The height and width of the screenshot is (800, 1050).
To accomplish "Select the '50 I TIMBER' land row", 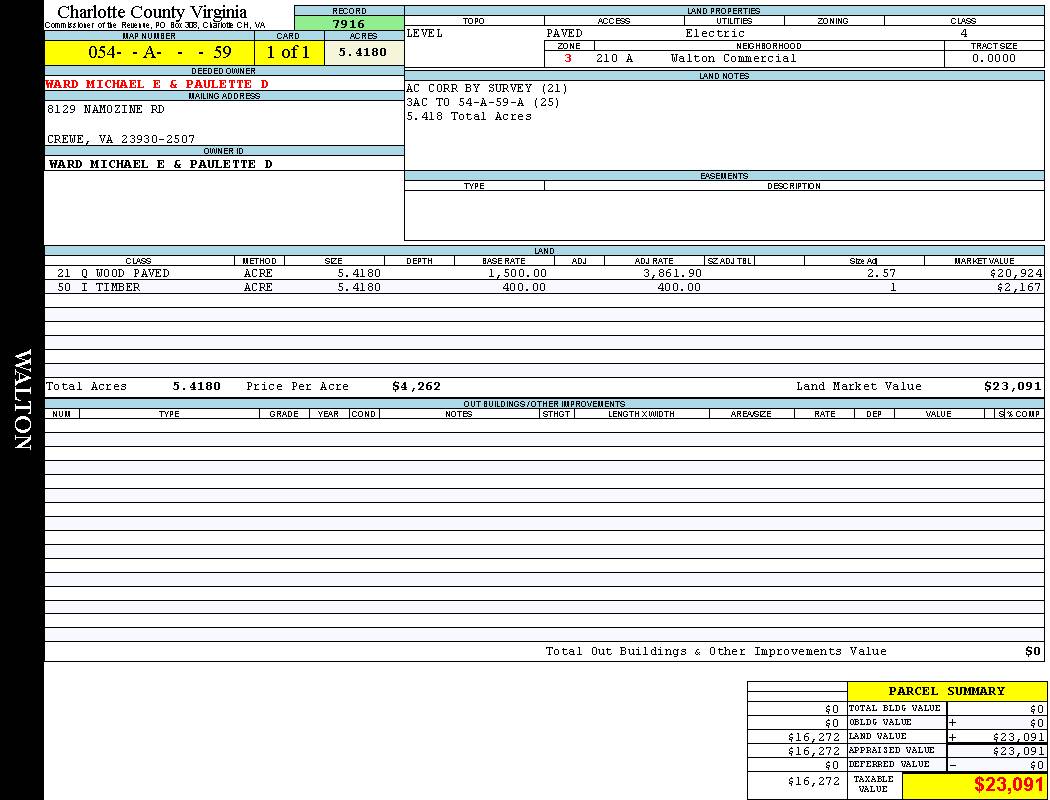I will pyautogui.click(x=98, y=288).
